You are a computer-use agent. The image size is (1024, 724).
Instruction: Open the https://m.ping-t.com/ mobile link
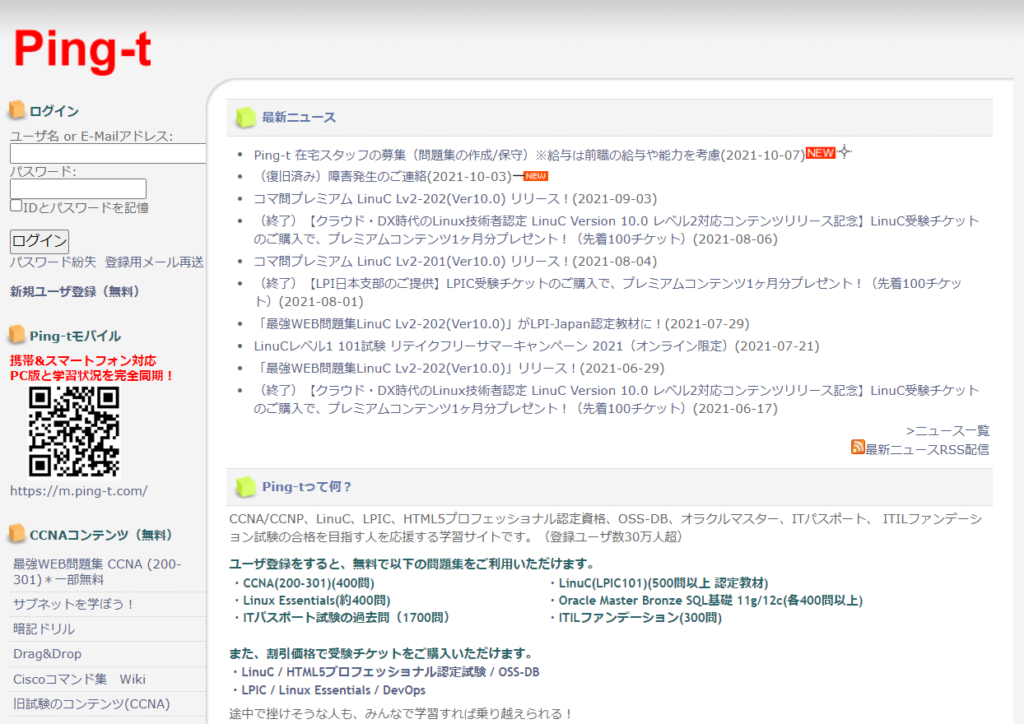click(x=78, y=491)
